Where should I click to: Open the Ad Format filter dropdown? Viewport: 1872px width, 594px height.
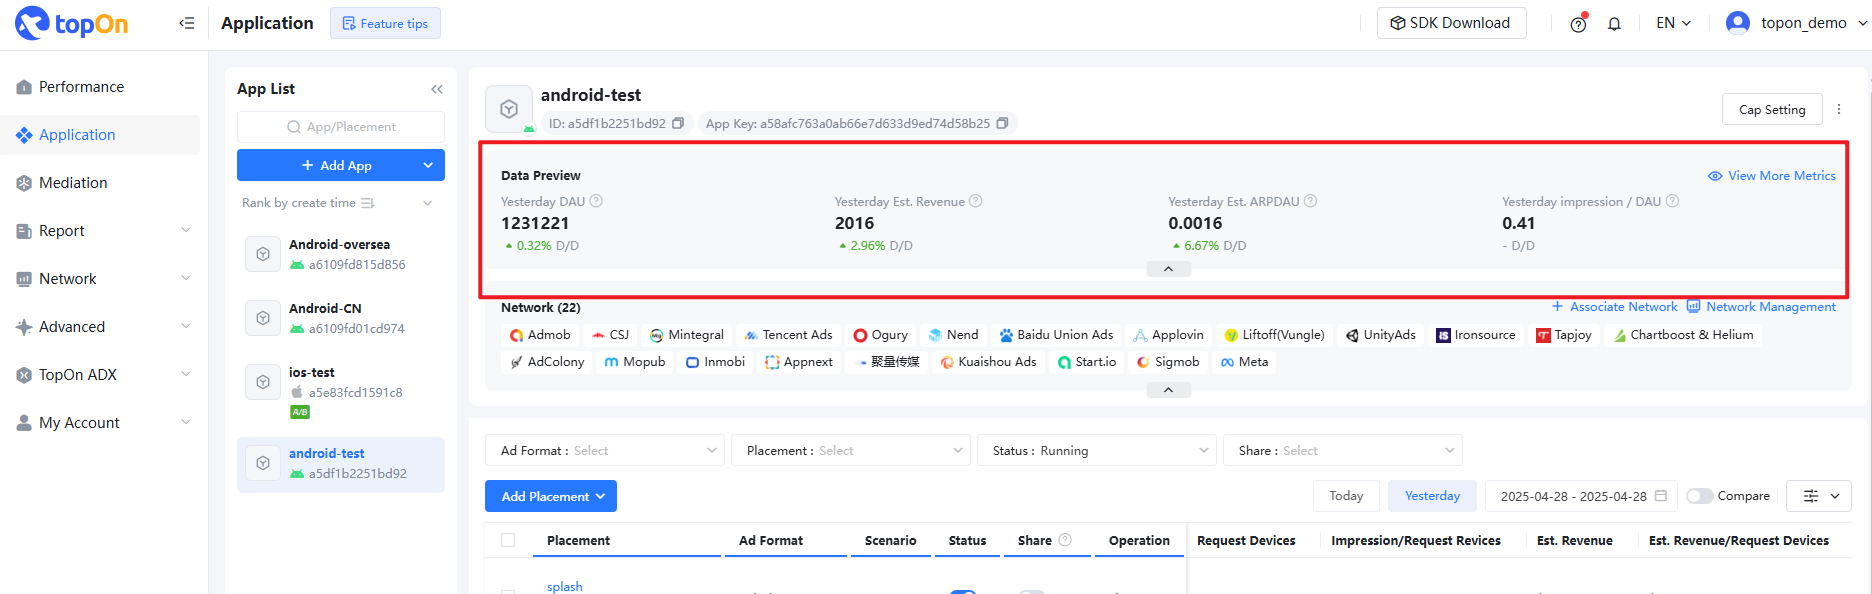[606, 451]
